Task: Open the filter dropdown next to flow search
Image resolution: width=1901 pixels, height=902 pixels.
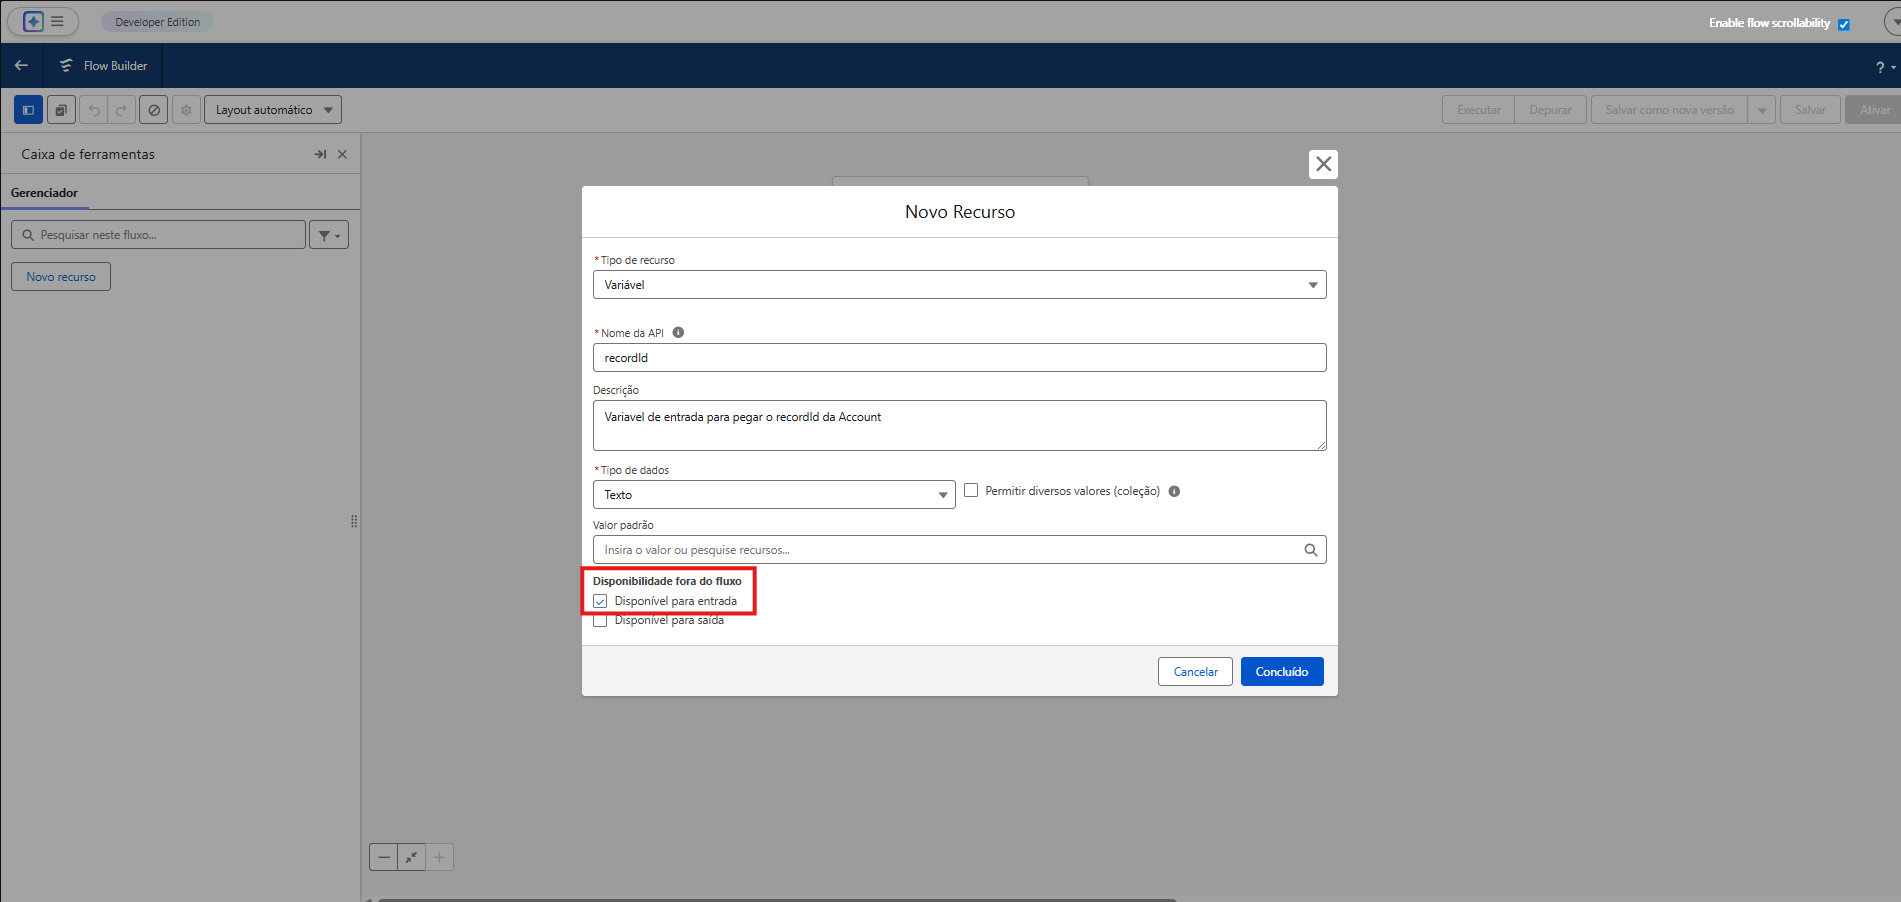Action: click(328, 234)
